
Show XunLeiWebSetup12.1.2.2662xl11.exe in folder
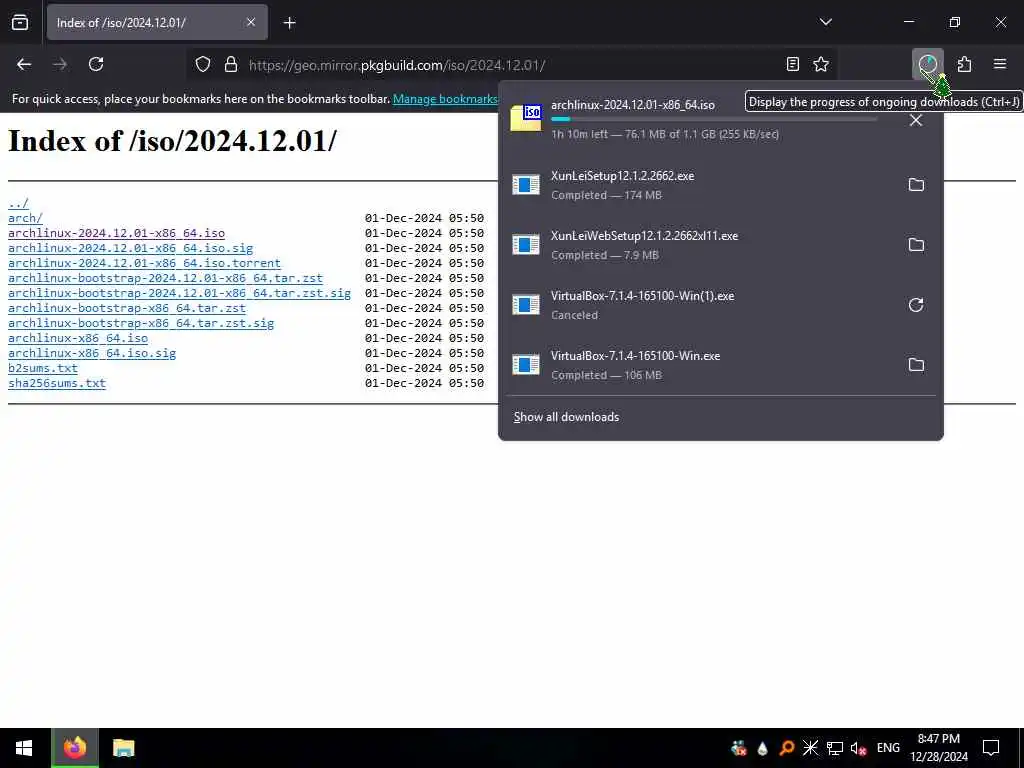[916, 245]
